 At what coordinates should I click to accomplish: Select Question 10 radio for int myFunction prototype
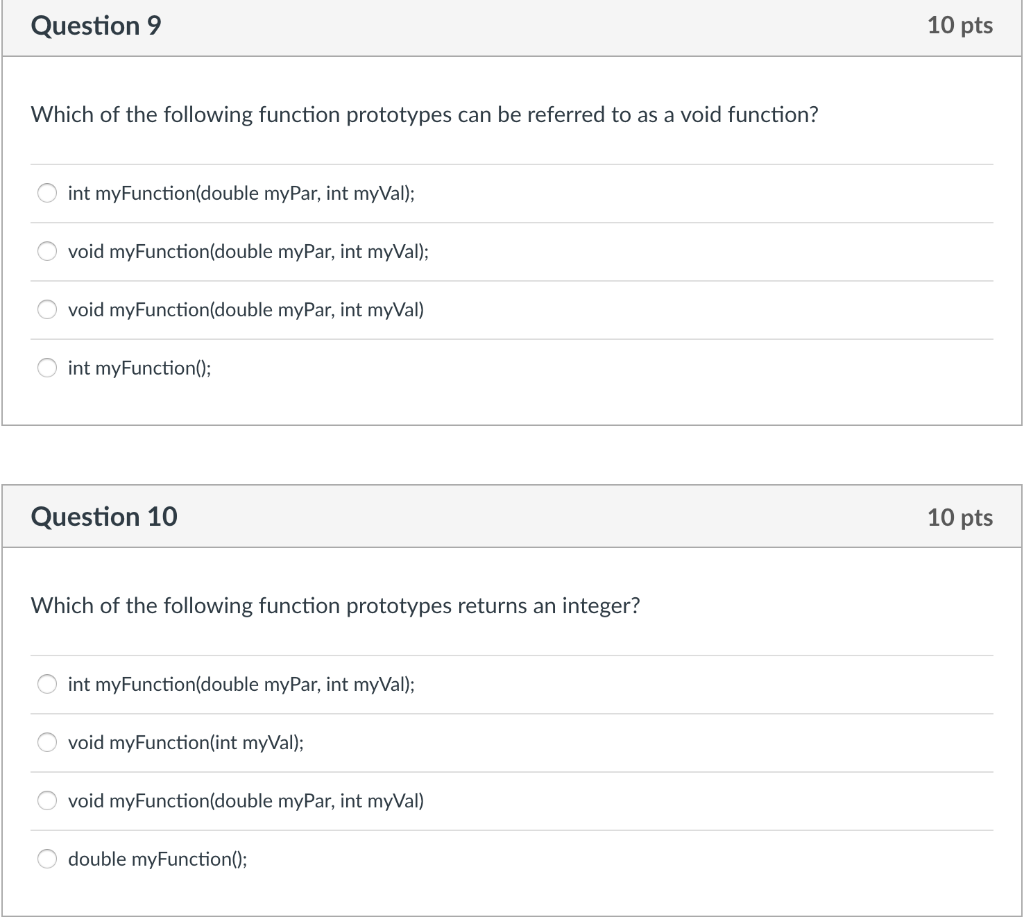(x=47, y=685)
